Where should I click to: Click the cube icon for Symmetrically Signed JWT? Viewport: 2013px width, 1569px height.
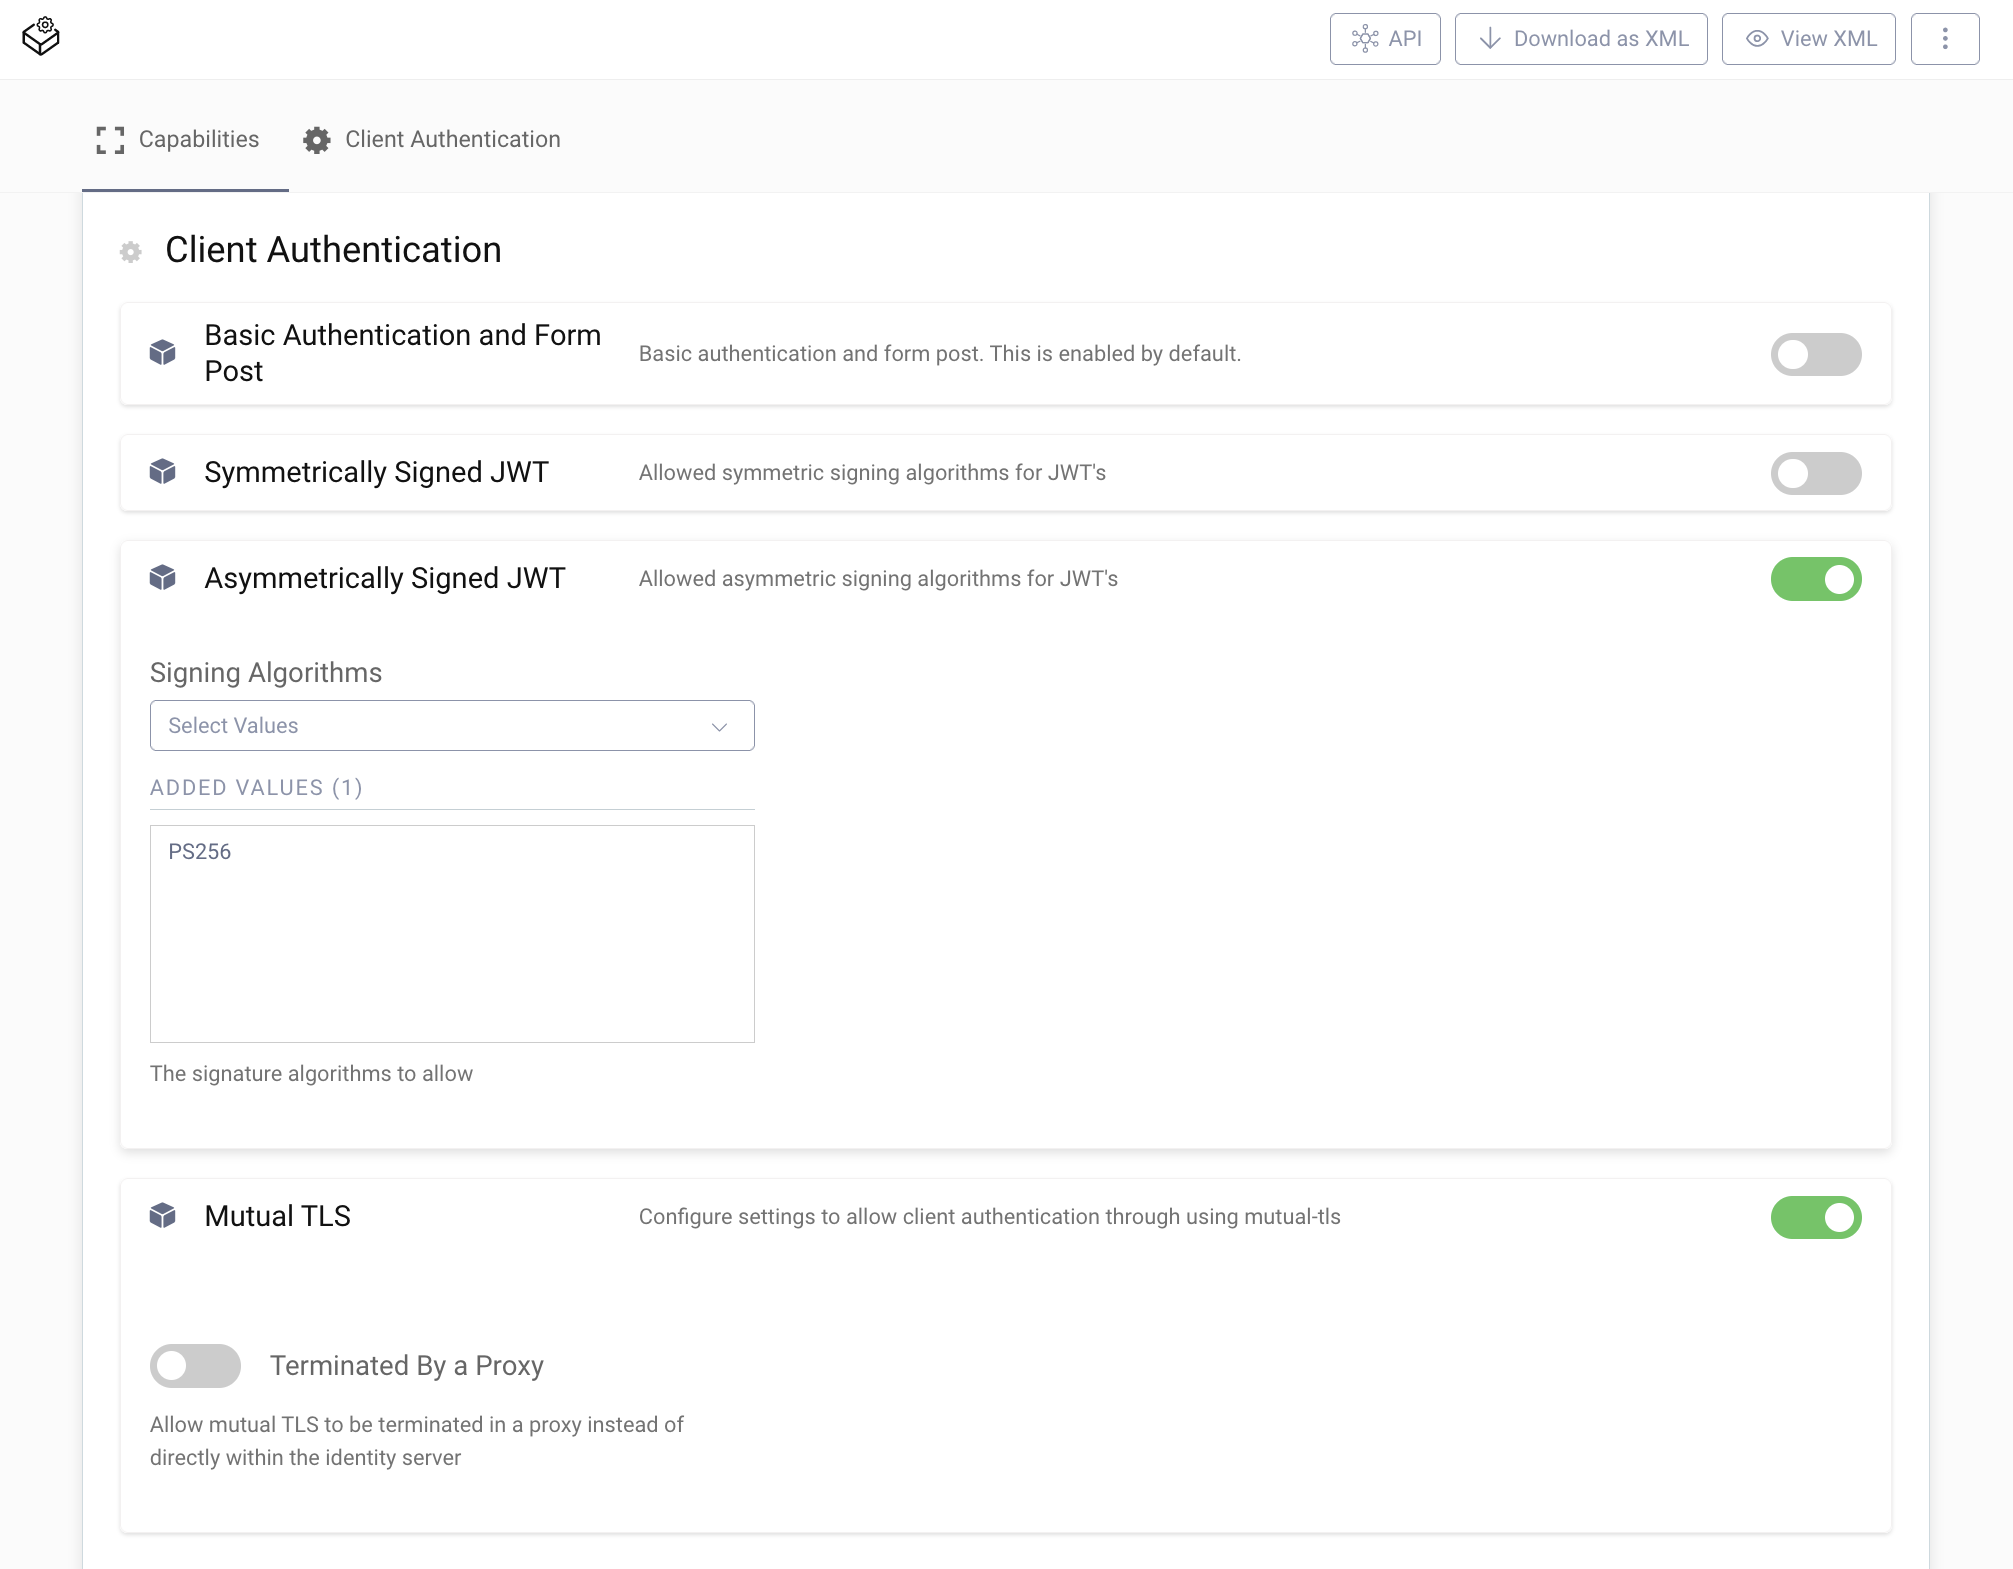[163, 471]
